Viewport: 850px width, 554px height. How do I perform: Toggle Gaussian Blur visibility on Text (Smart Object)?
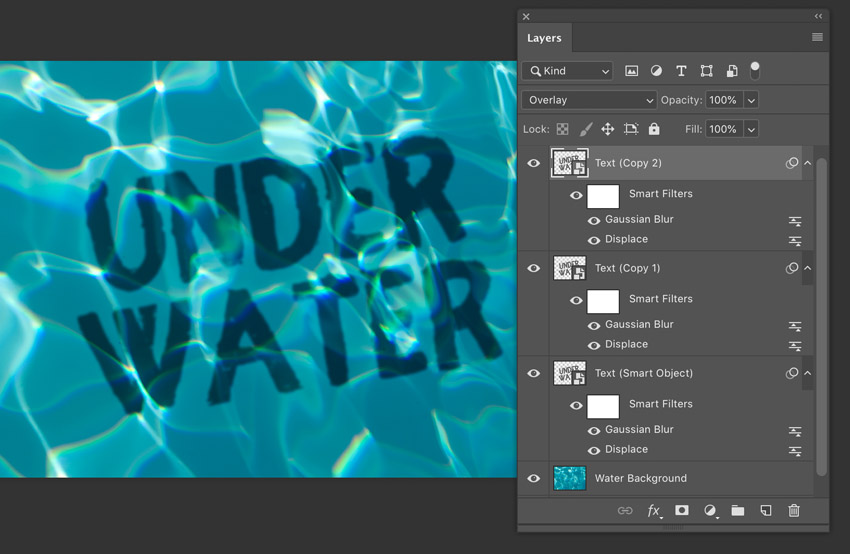tap(594, 431)
